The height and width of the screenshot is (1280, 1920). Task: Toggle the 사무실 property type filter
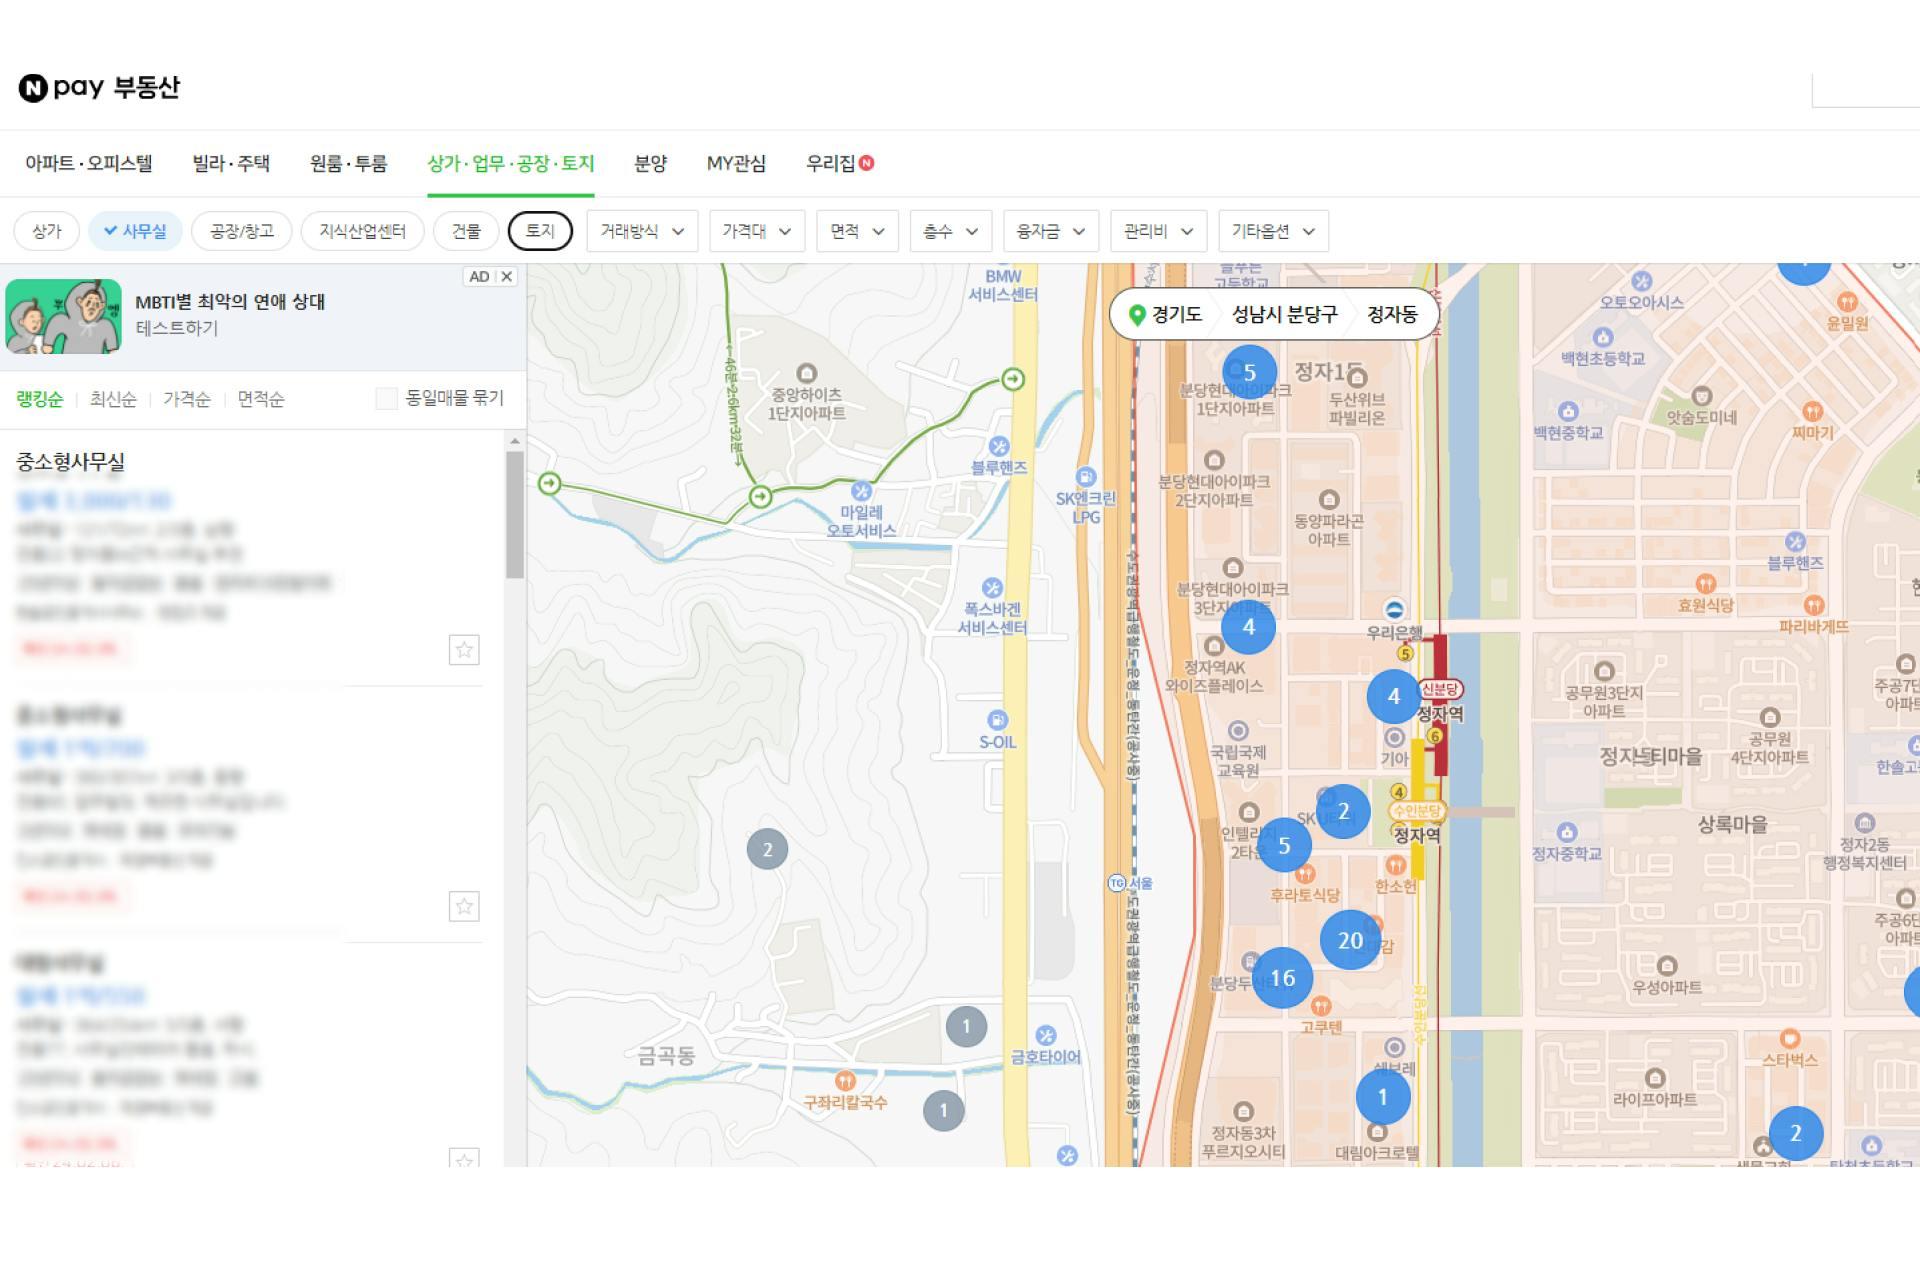135,231
